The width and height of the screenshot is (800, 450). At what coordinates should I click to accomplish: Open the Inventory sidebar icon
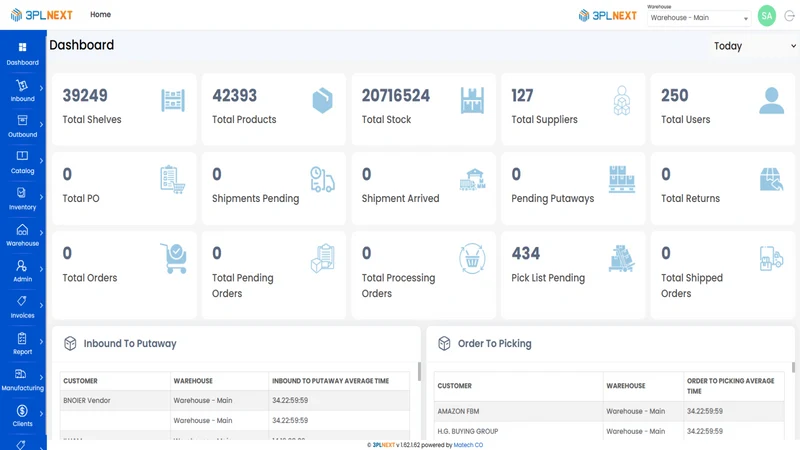tap(21, 193)
